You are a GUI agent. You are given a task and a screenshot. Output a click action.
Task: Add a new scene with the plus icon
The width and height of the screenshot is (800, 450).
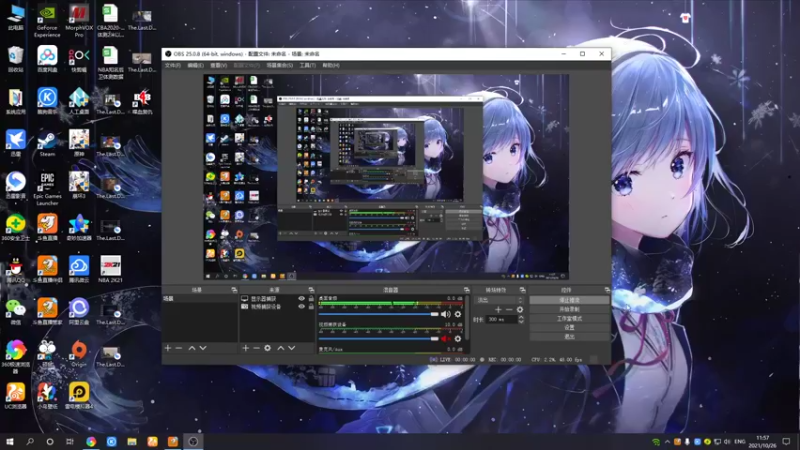tap(168, 348)
